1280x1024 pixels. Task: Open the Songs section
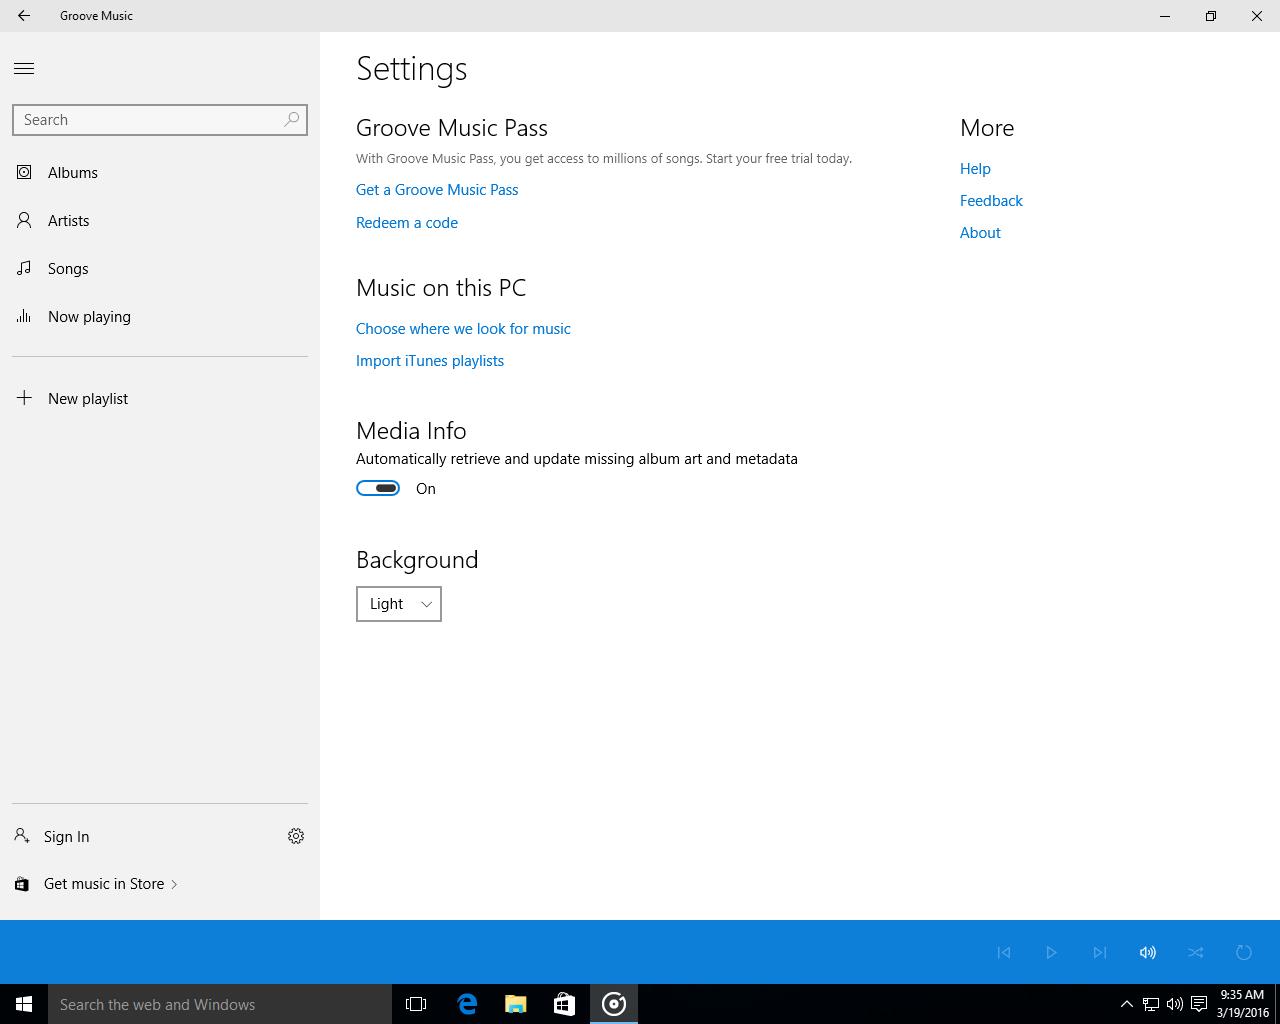[160, 268]
